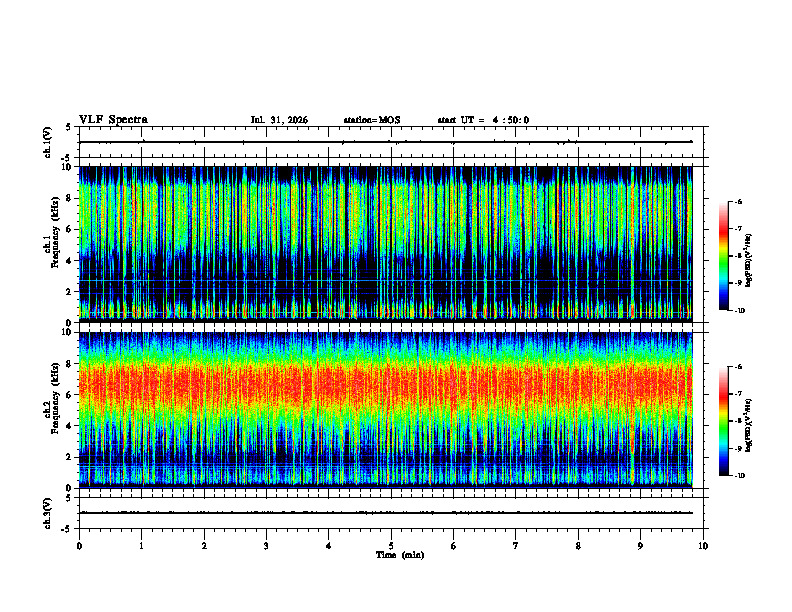Click the "-6" label on ch.1 colorbar
792x612 pixels.
738,201
